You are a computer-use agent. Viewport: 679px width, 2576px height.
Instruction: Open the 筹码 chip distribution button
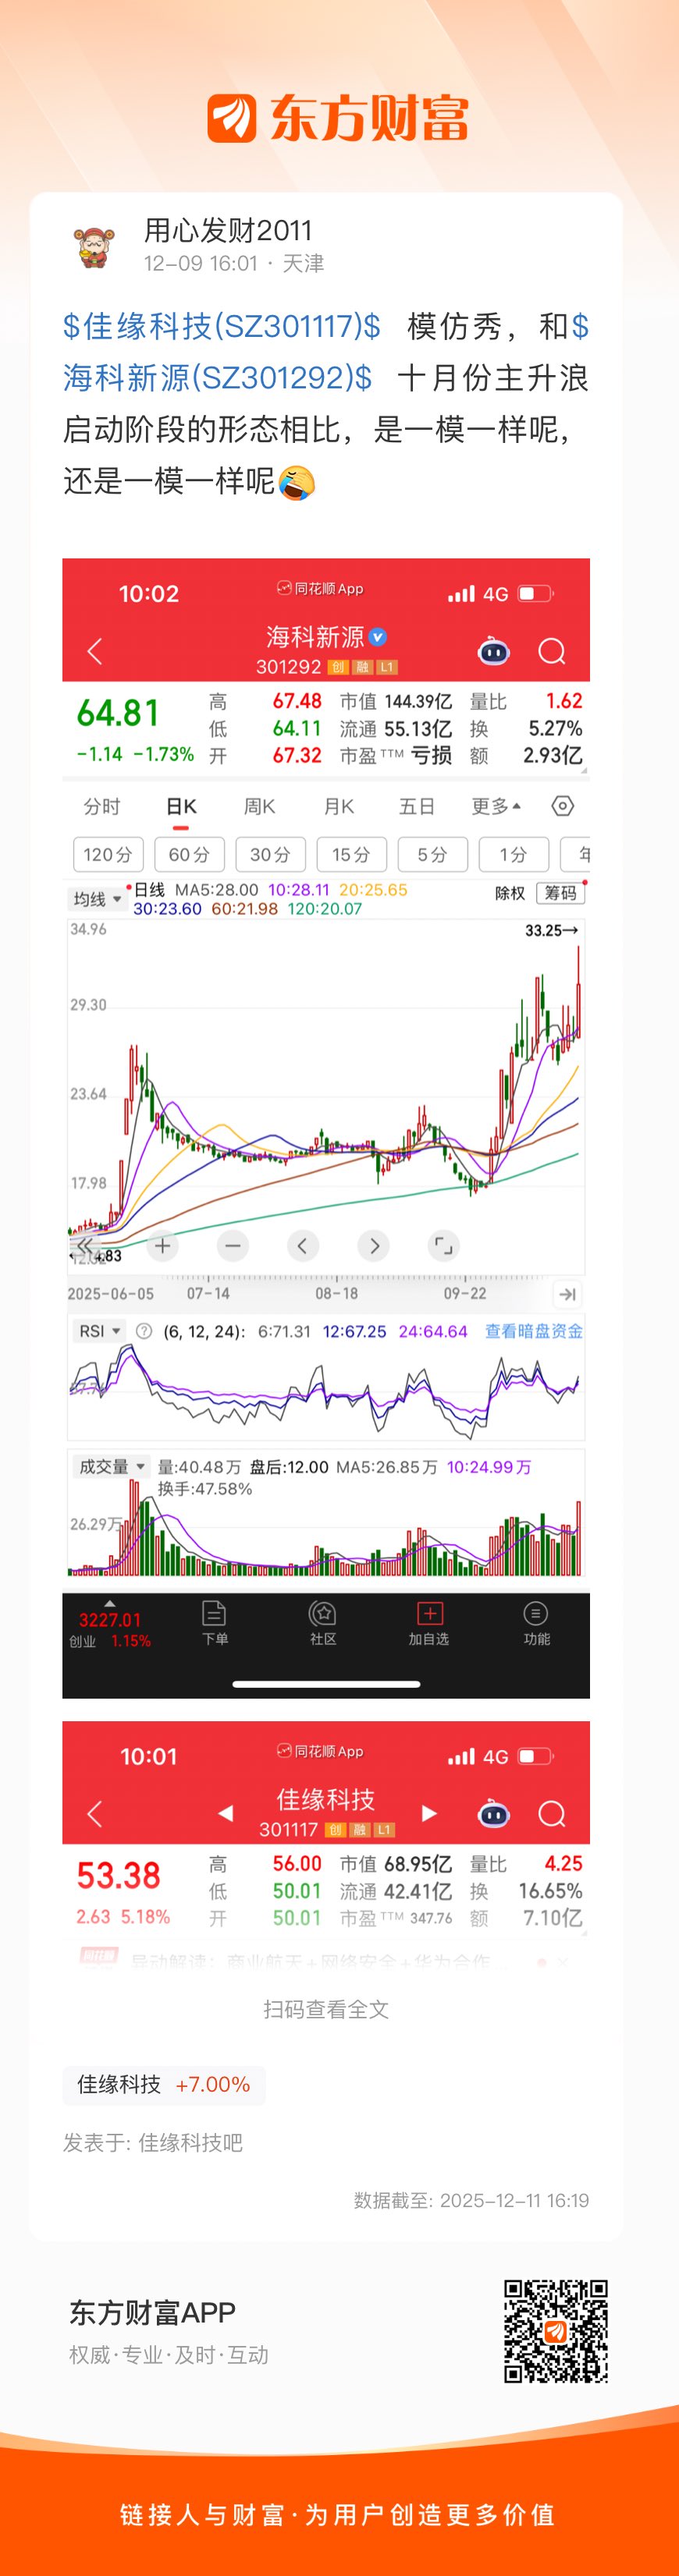(560, 893)
